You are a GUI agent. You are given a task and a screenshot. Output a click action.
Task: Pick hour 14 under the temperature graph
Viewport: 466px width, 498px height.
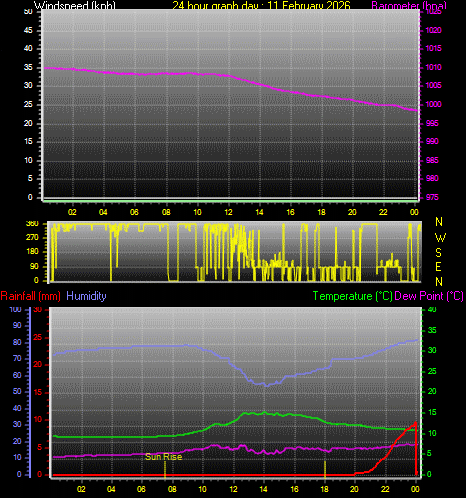264,489
